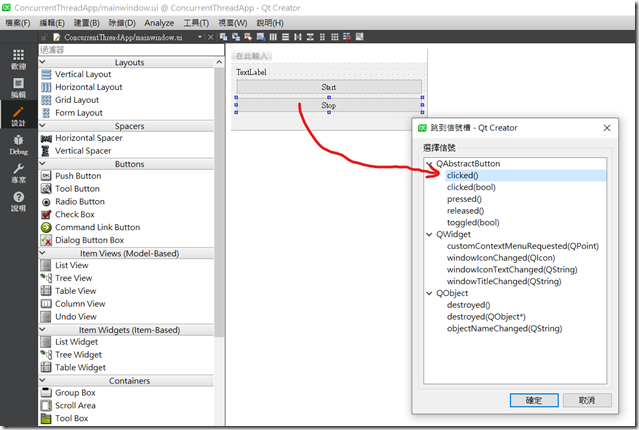Apply form layout toolbar icon
Viewport: 639px width, 430px height.
click(x=322, y=37)
